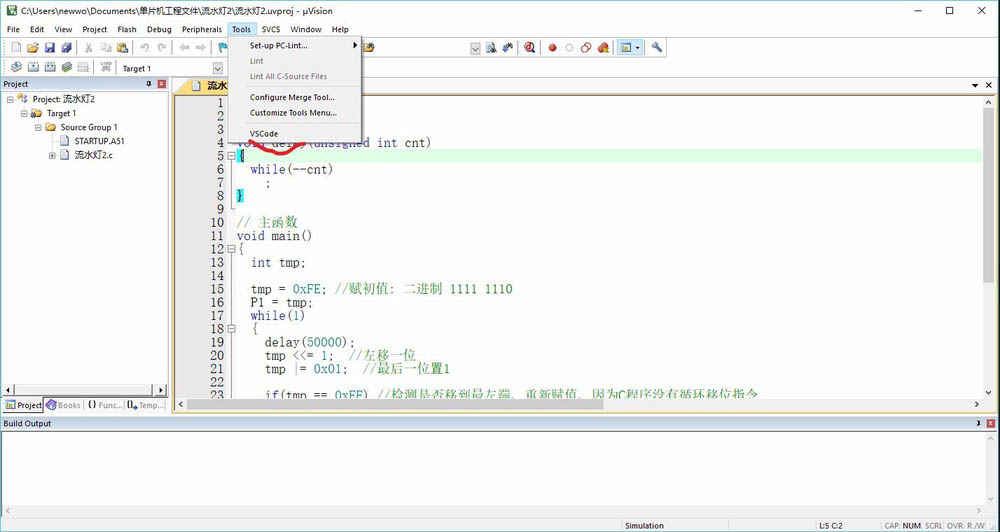Pin the Project panel
The width and height of the screenshot is (1000, 532).
(149, 84)
